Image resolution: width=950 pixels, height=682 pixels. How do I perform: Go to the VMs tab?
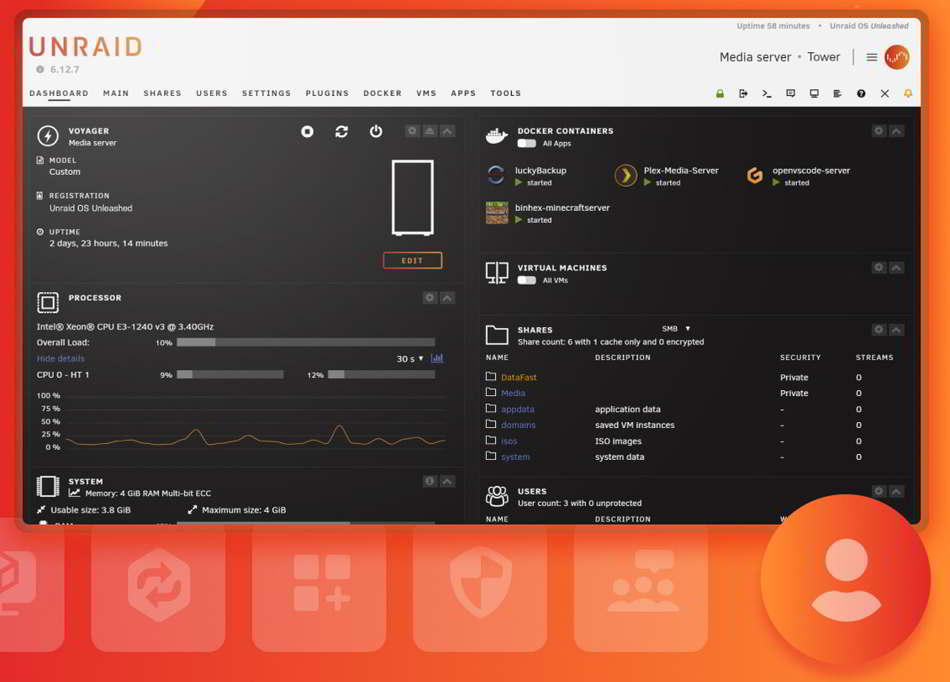coord(427,93)
